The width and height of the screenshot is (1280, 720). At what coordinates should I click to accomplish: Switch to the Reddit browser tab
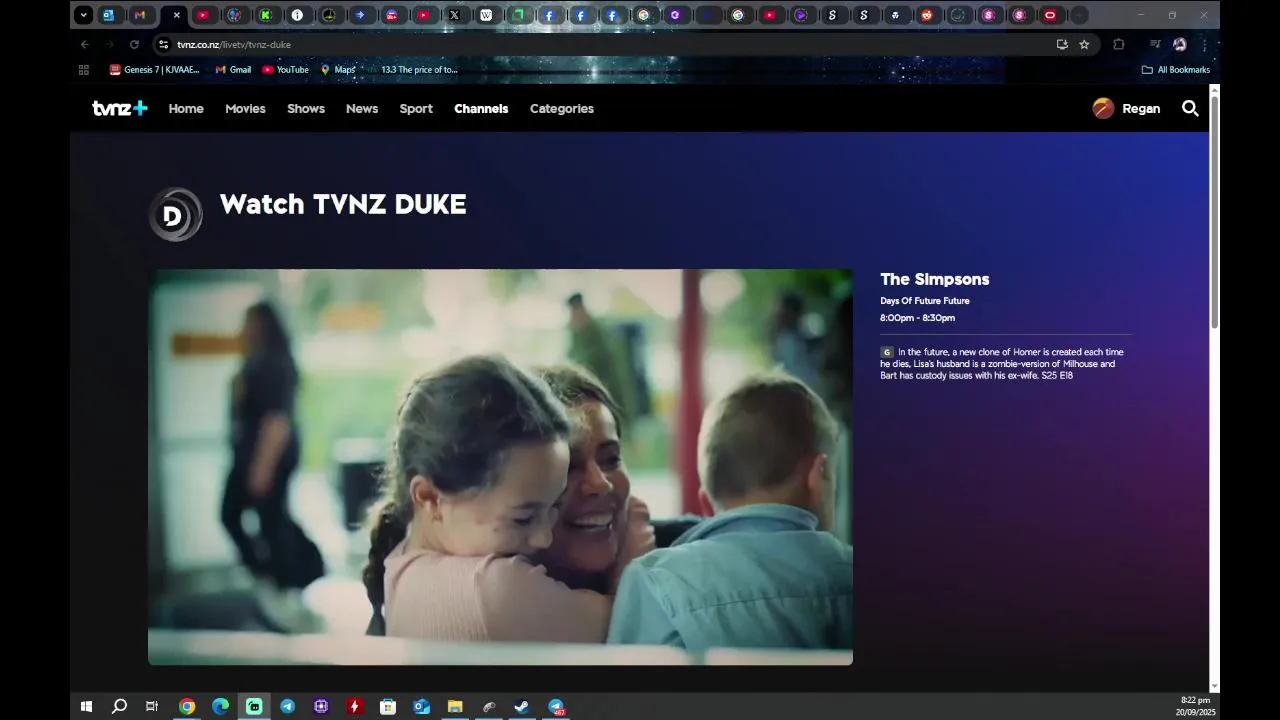click(926, 15)
